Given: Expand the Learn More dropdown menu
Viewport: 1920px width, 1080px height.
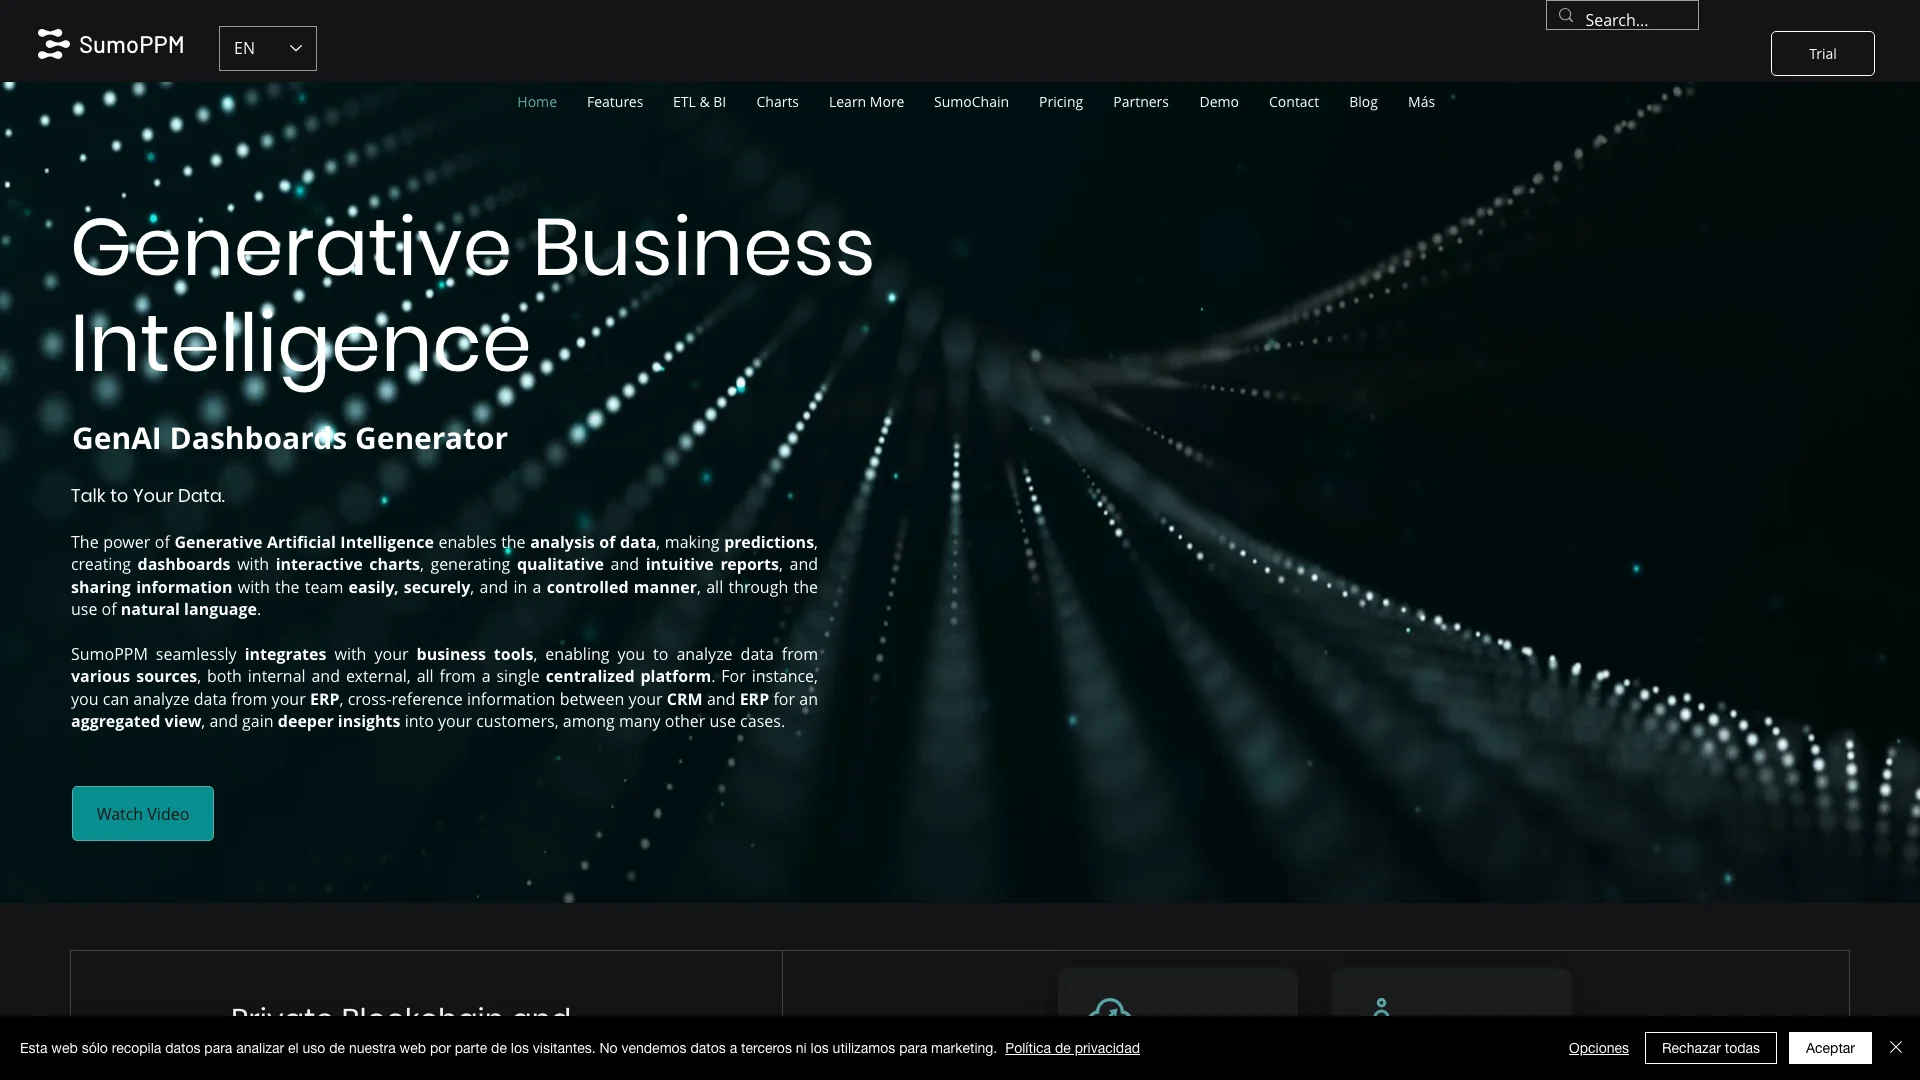Looking at the screenshot, I should (866, 102).
